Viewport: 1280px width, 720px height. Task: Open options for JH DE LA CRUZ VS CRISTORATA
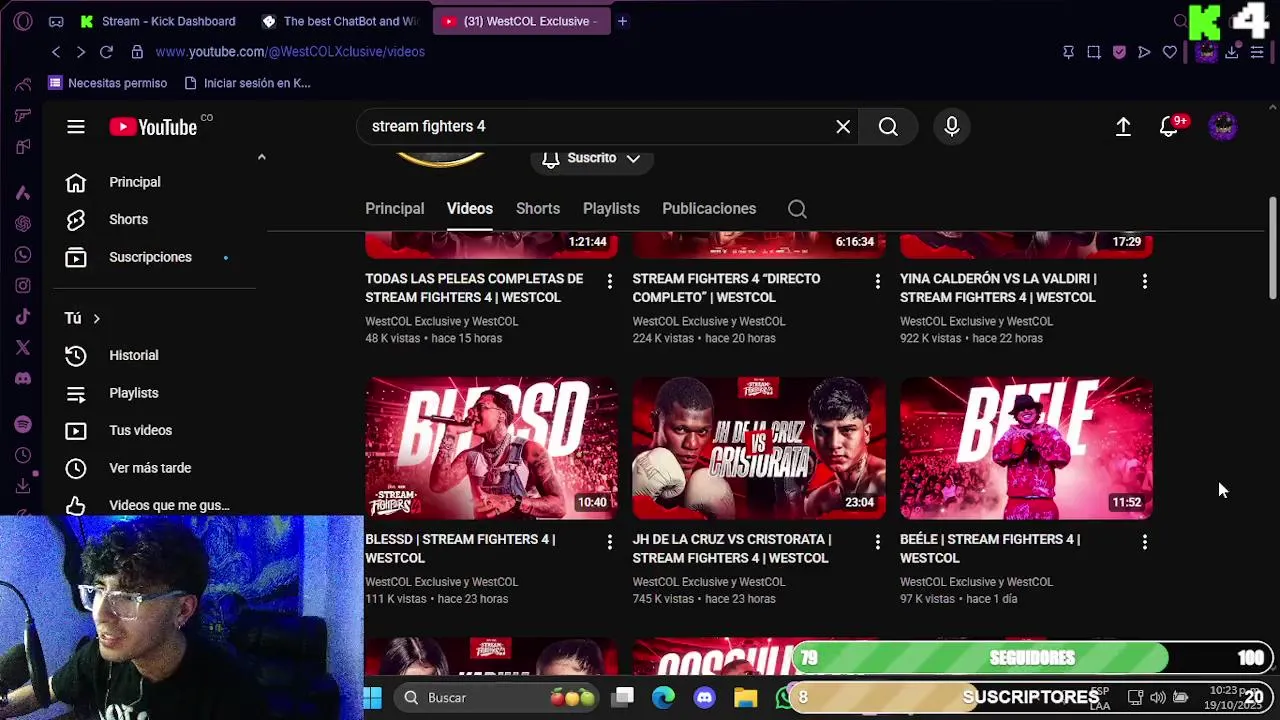(877, 542)
